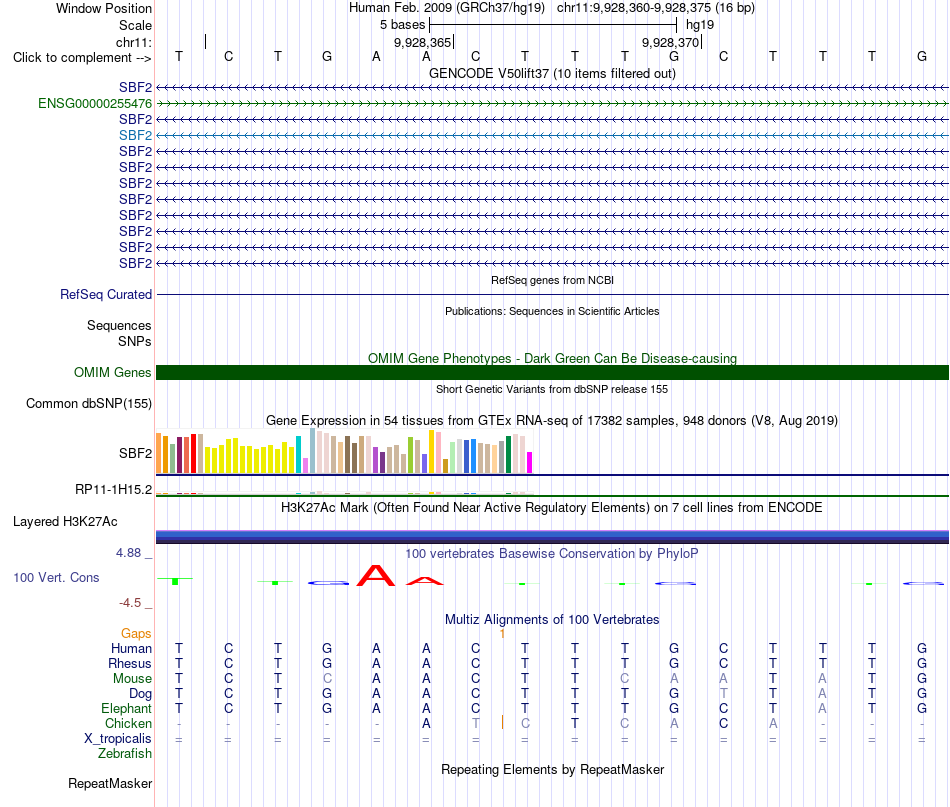Click the orange "Gaps" row label

136,634
